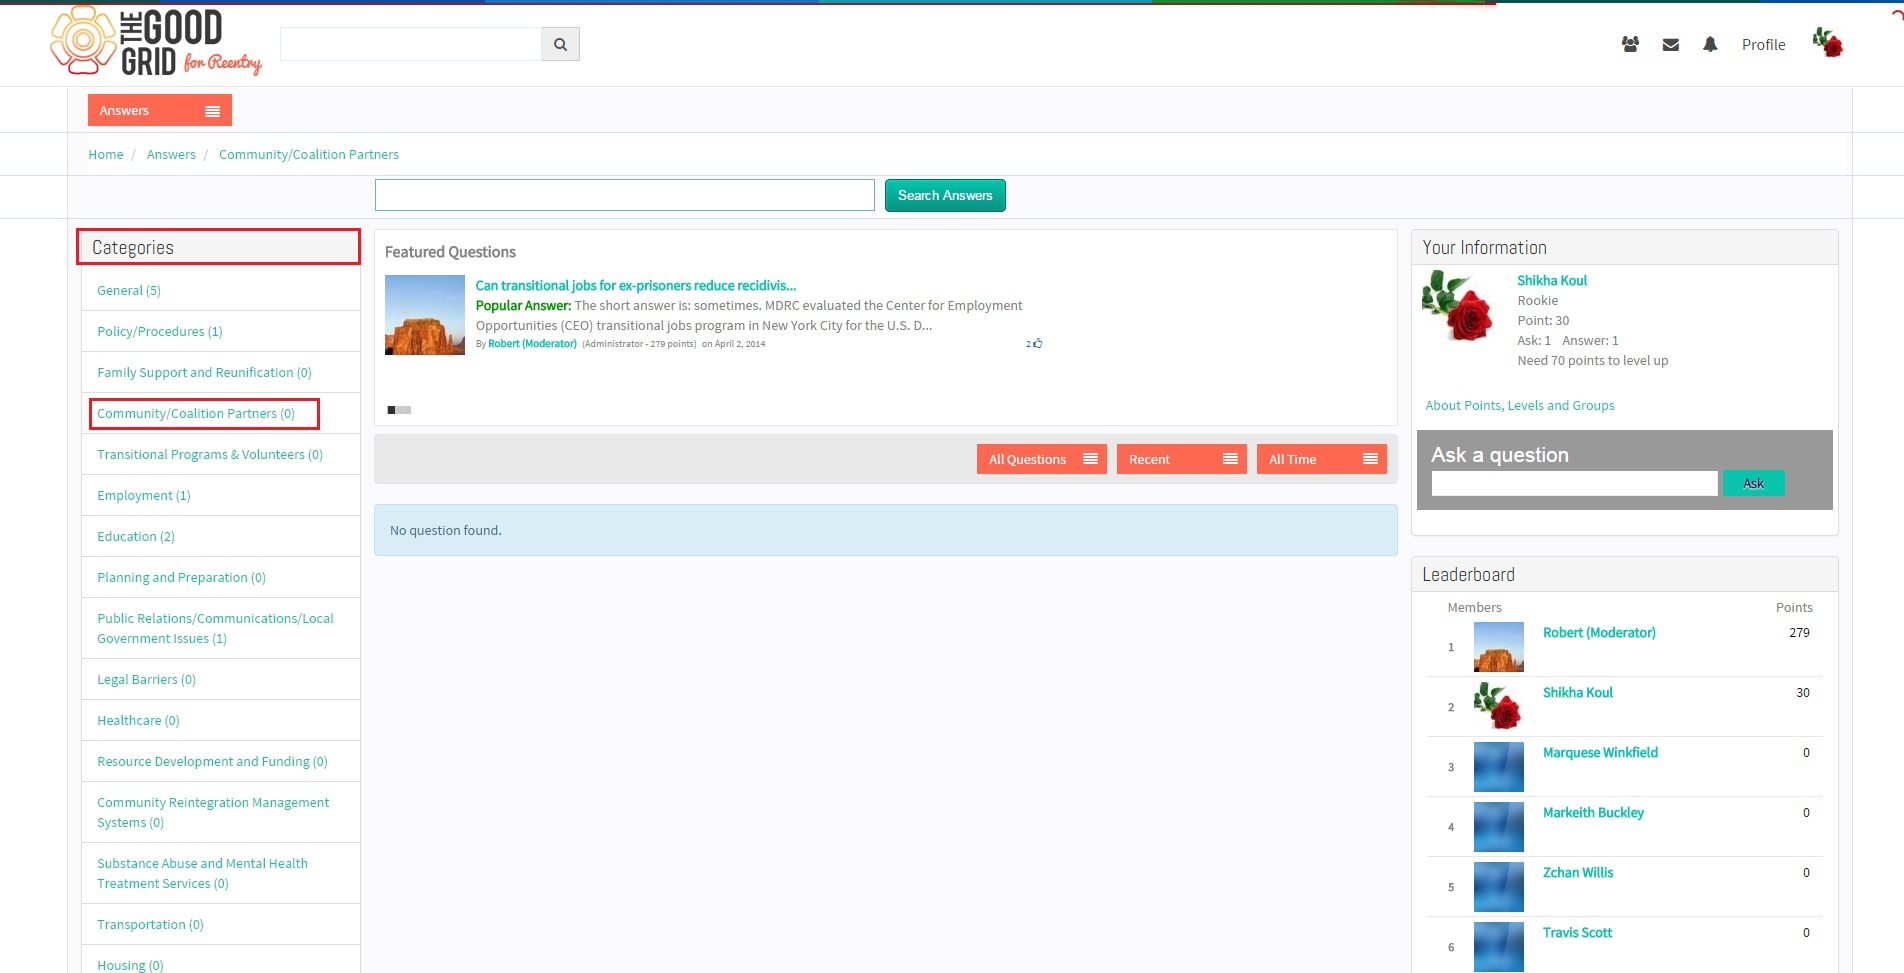The height and width of the screenshot is (973, 1904).
Task: Expand the Answers dropdown menu
Action: [160, 110]
